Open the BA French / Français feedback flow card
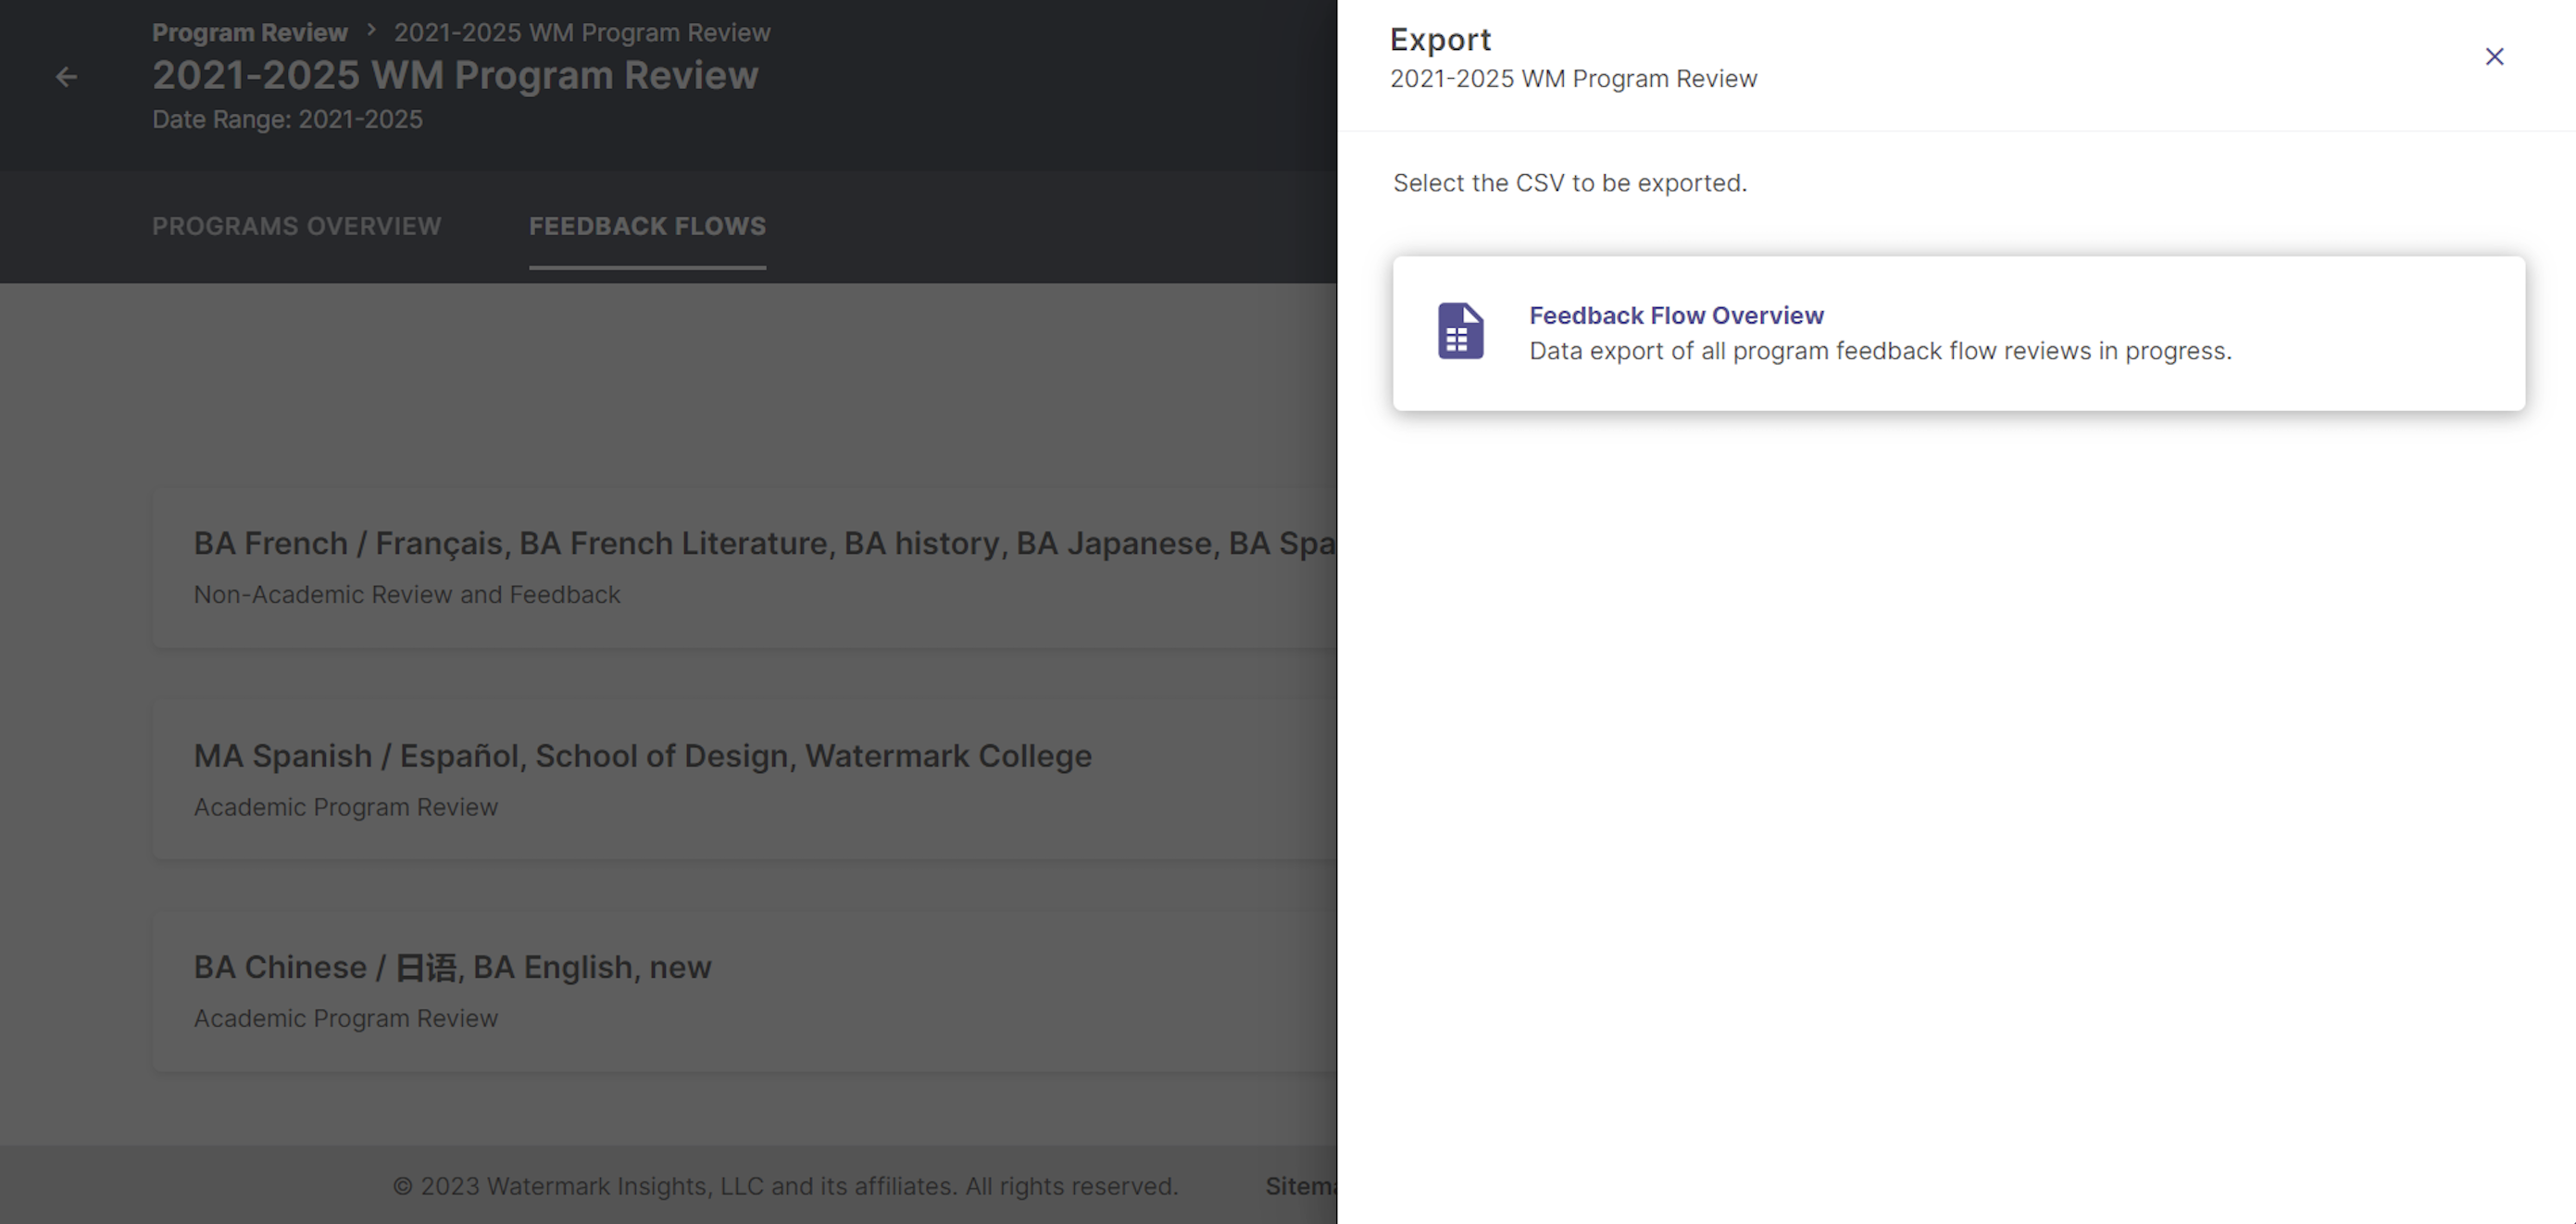 click(x=744, y=567)
